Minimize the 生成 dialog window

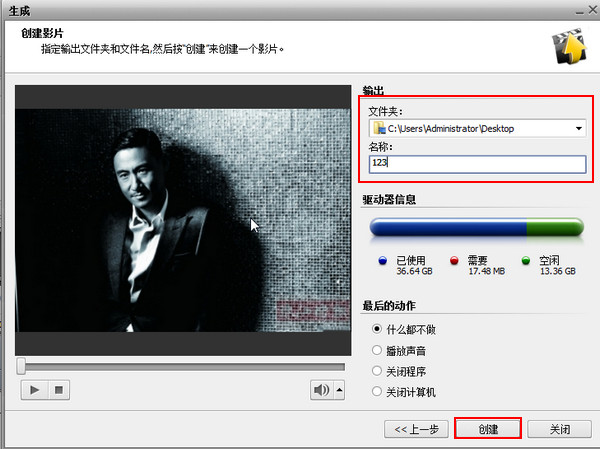[580, 11]
